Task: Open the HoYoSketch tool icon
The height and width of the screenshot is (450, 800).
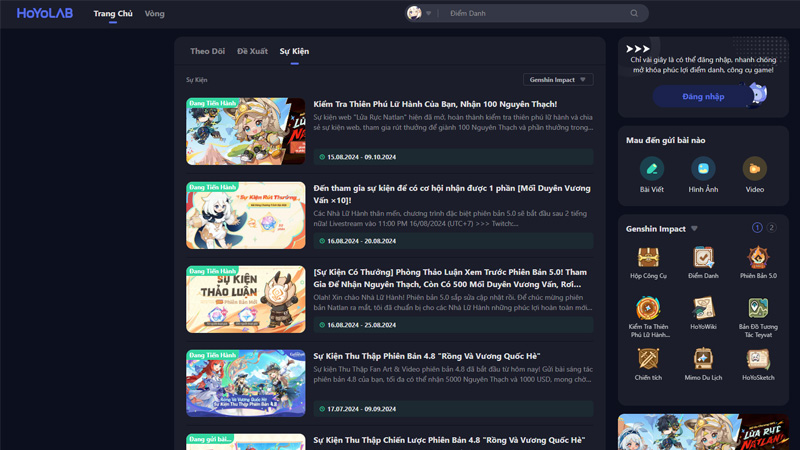Action: coord(758,359)
